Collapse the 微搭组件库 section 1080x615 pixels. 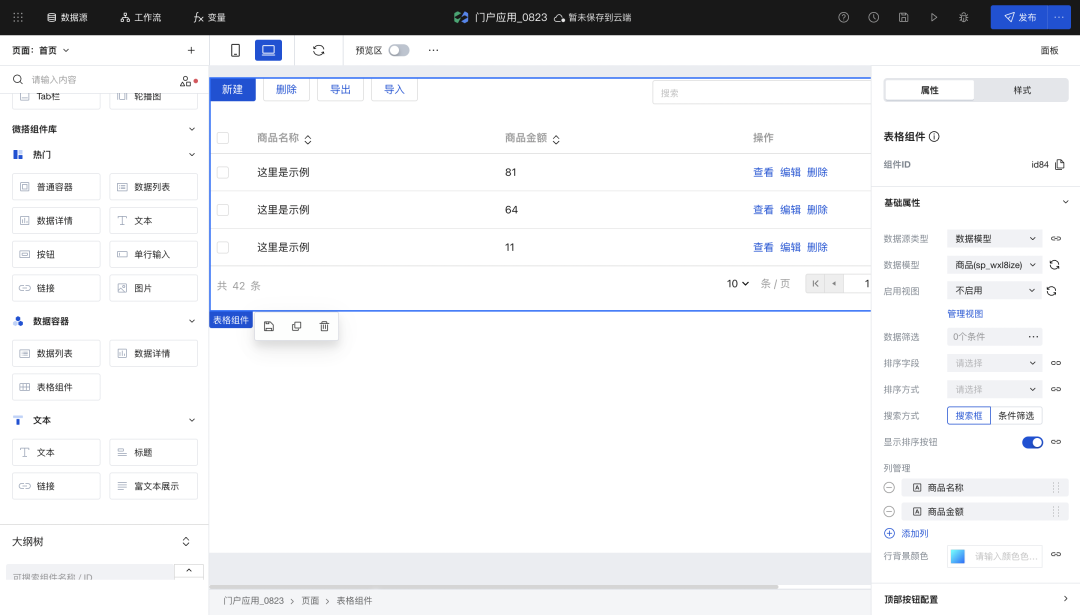(x=191, y=129)
